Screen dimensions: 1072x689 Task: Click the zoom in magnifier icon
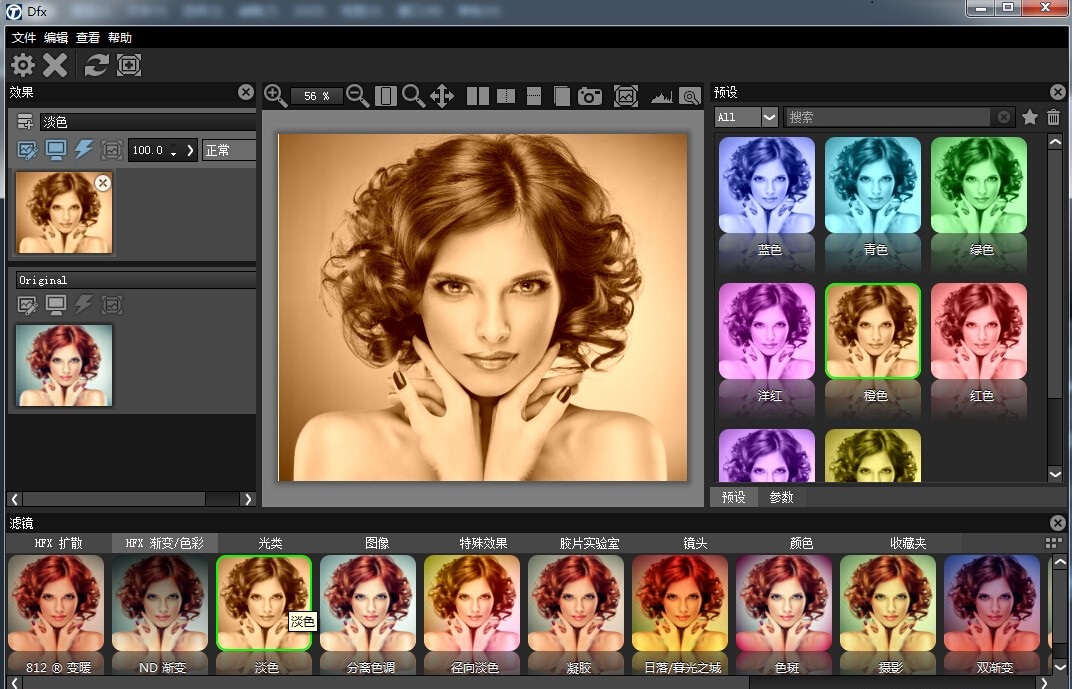[x=275, y=96]
